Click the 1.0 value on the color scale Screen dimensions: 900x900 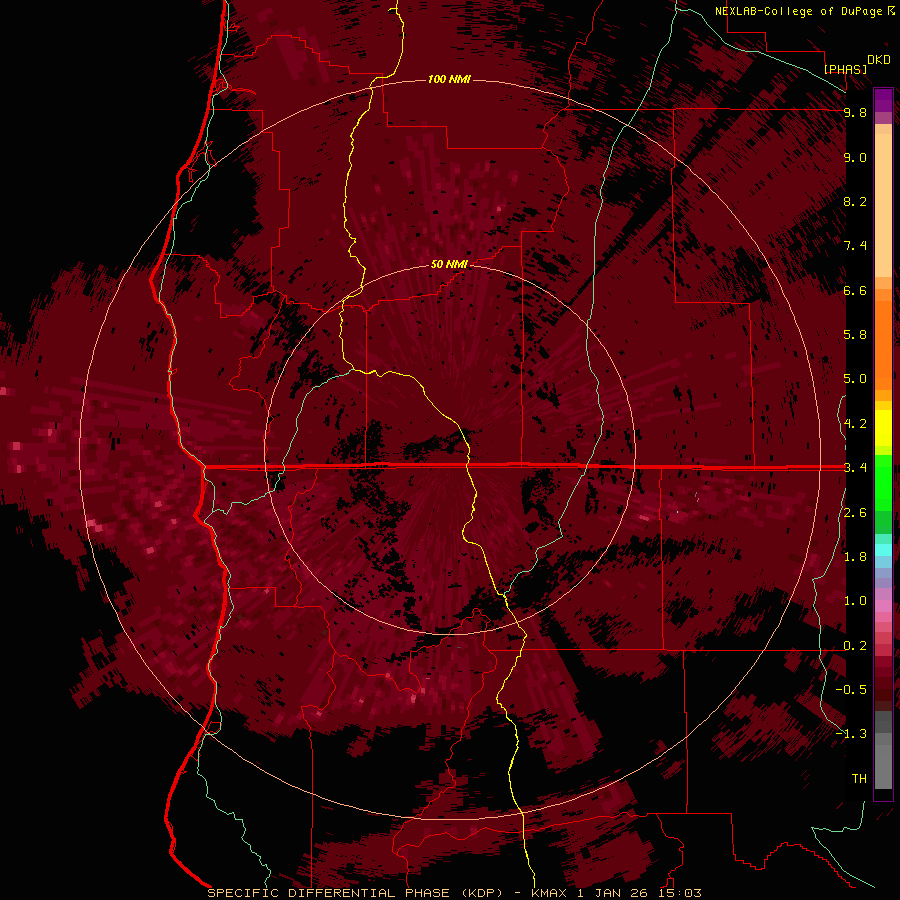pyautogui.click(x=855, y=601)
